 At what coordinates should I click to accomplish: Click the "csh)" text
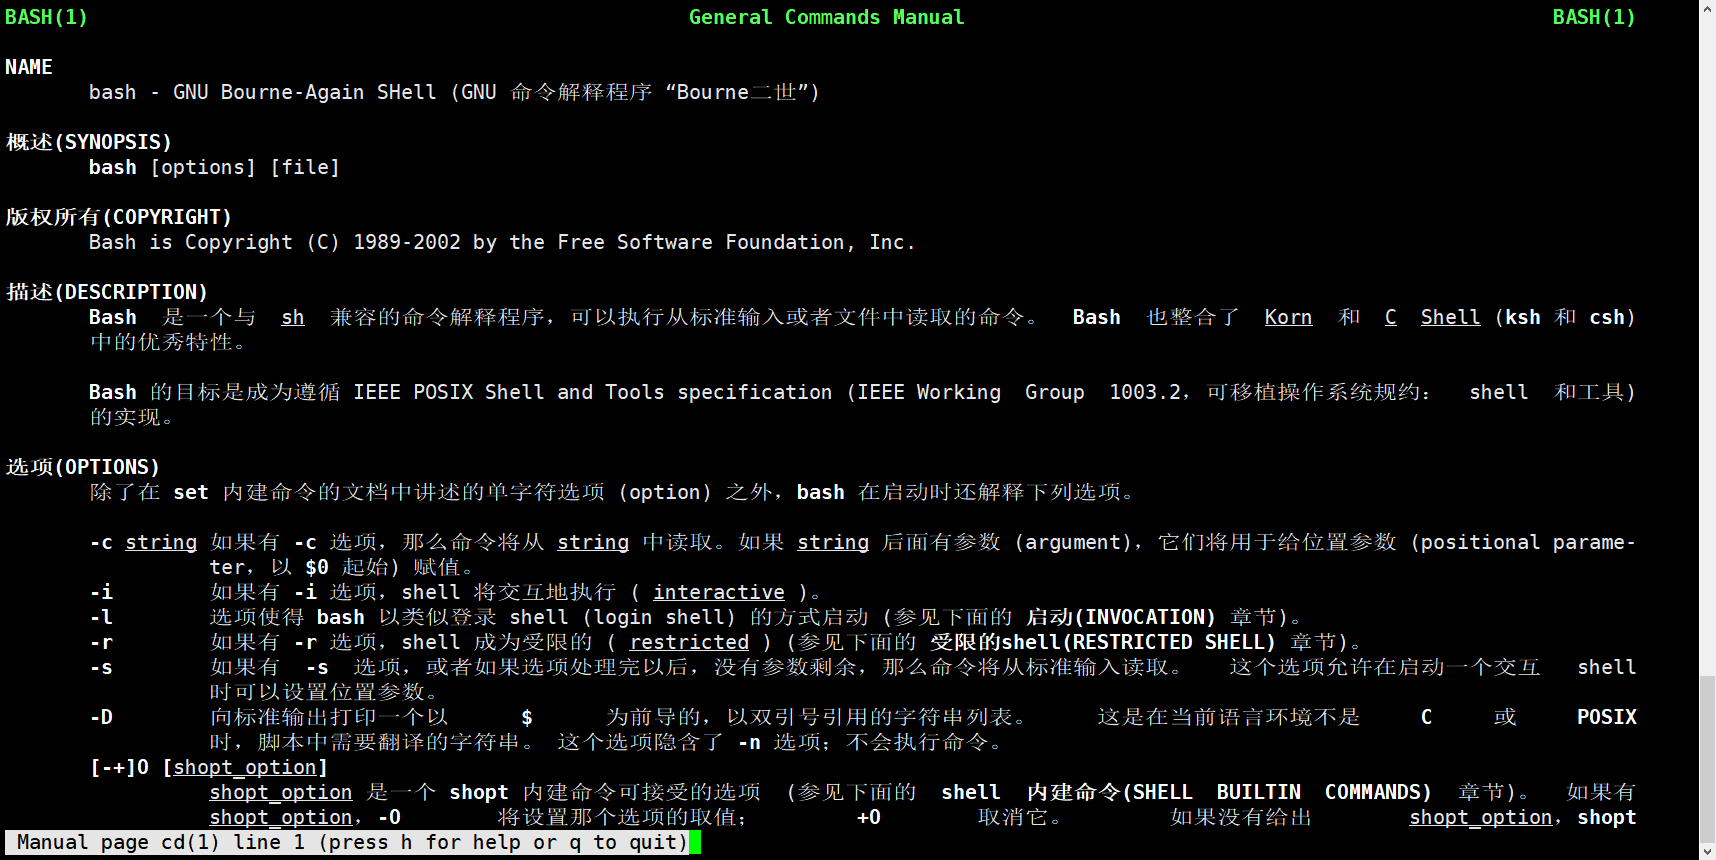(1613, 317)
